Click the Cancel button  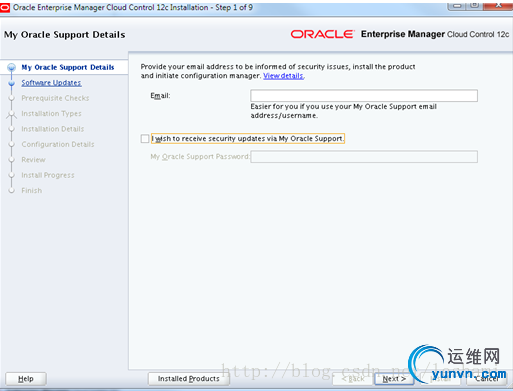point(487,379)
